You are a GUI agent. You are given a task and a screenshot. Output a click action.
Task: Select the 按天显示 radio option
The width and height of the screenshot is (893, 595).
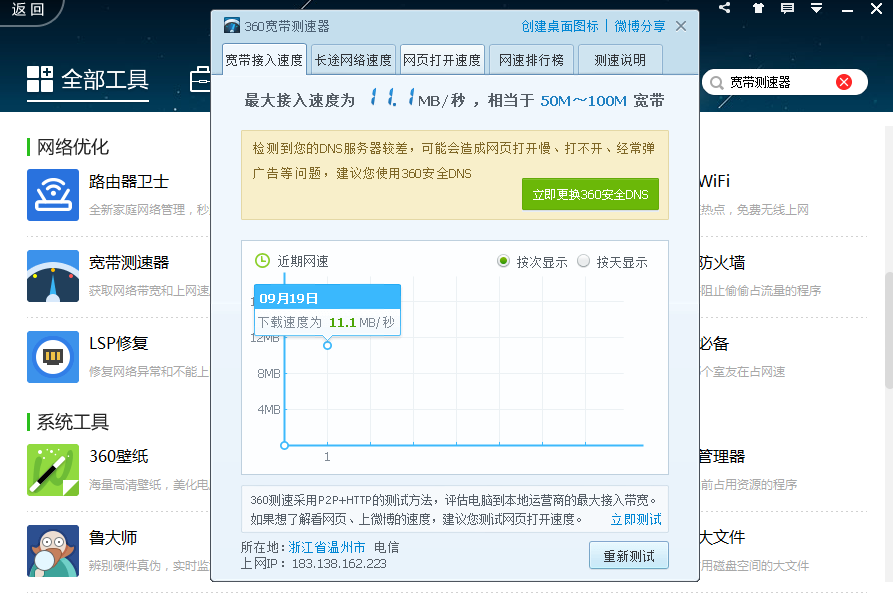(x=583, y=261)
